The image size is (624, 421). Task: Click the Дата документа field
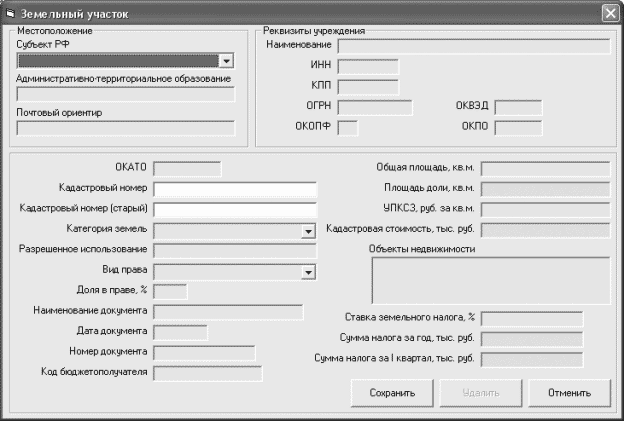click(180, 332)
